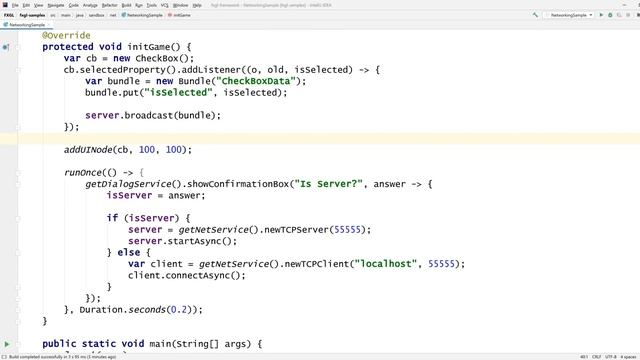Collapse the showConfirmationBox lambda fold marker

(18, 184)
